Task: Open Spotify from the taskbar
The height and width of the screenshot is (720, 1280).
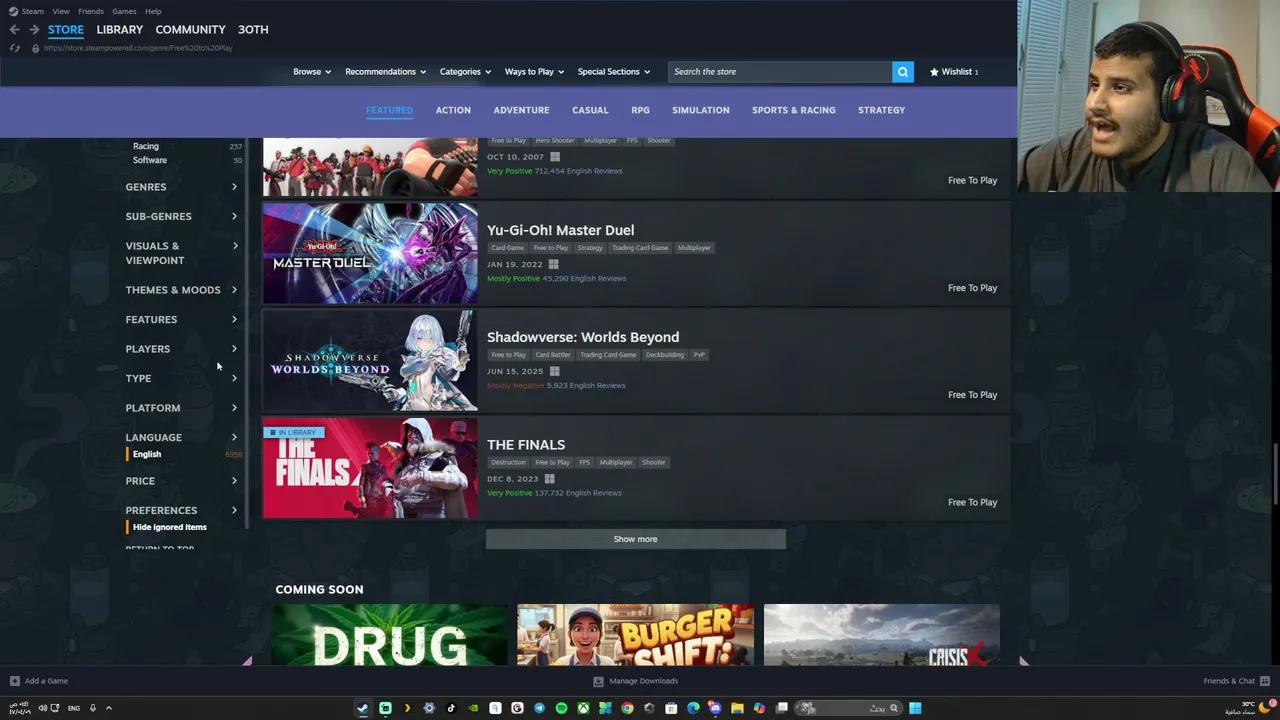Action: (561, 708)
